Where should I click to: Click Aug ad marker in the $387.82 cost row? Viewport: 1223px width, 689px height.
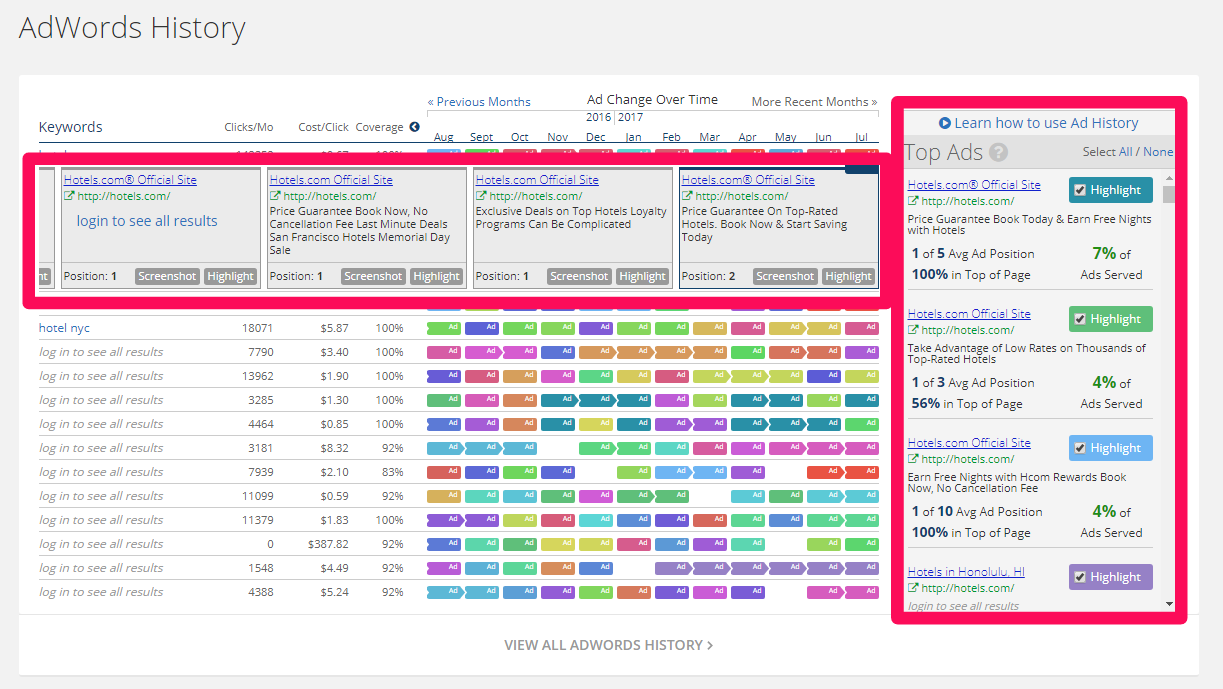pos(444,544)
